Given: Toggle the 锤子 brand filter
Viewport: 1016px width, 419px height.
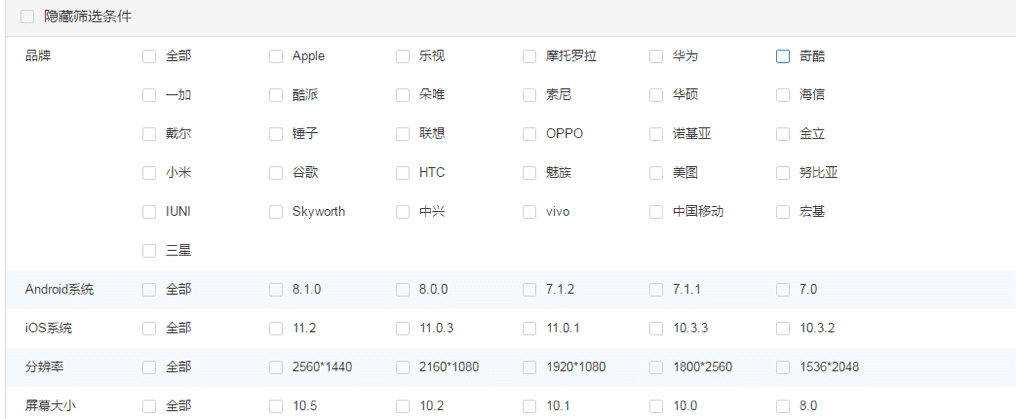Looking at the screenshot, I should tap(276, 134).
